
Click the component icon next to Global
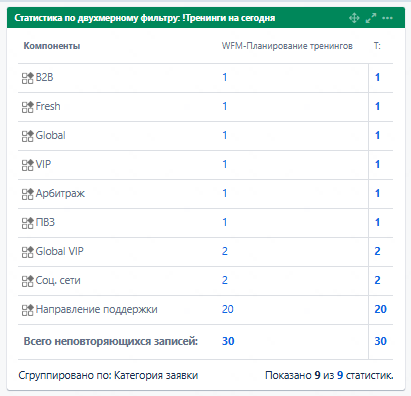pos(28,136)
